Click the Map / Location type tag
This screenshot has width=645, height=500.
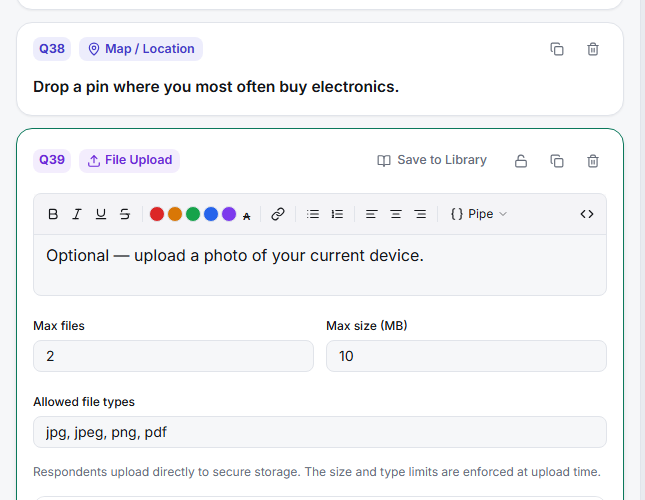141,49
